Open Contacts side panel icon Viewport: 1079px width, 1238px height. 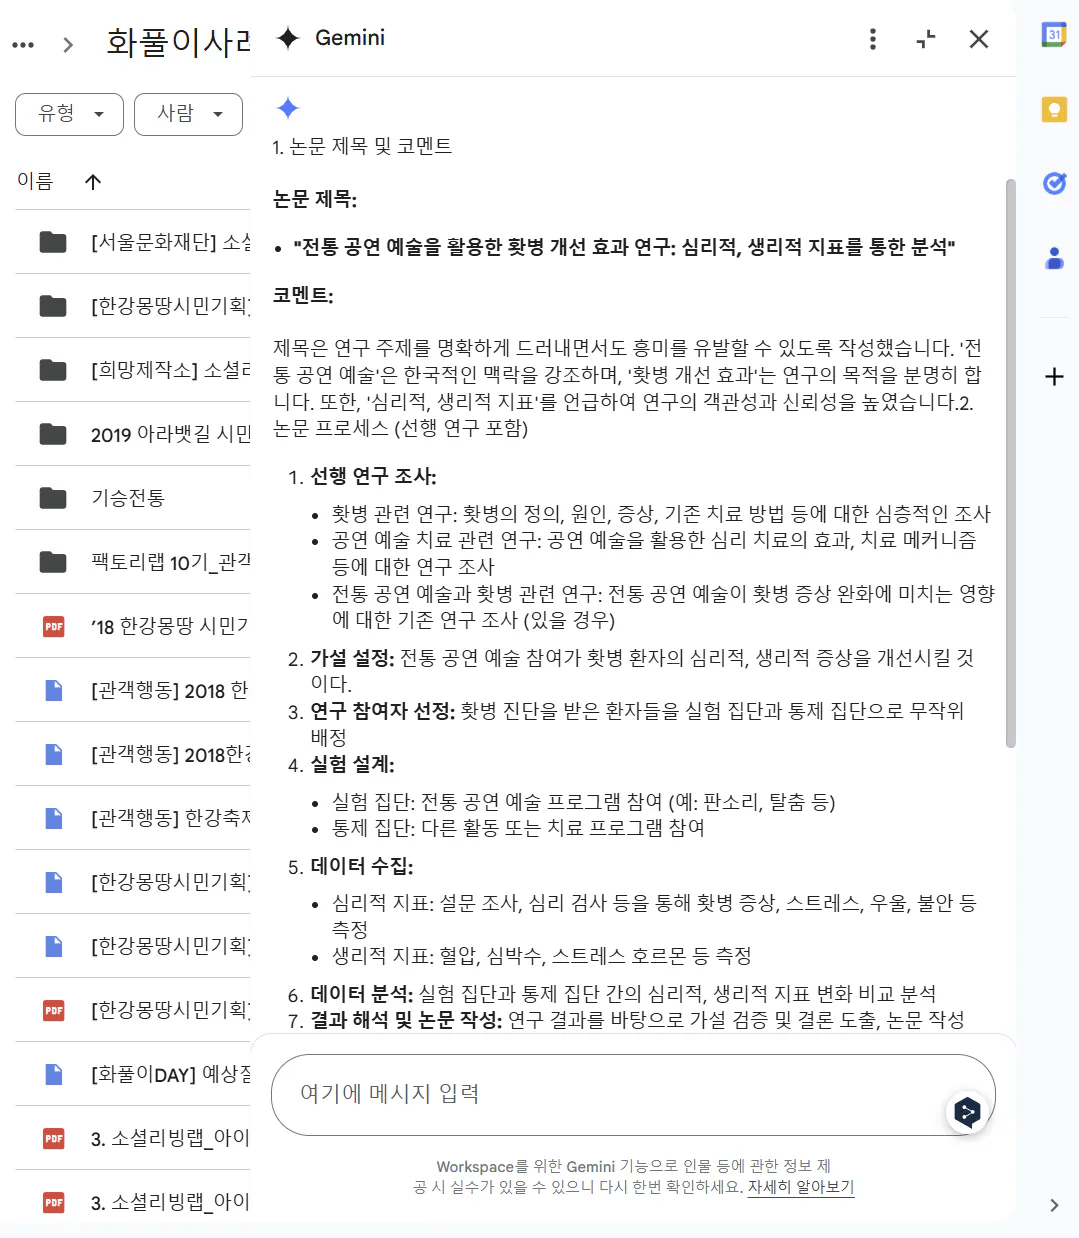[x=1054, y=258]
